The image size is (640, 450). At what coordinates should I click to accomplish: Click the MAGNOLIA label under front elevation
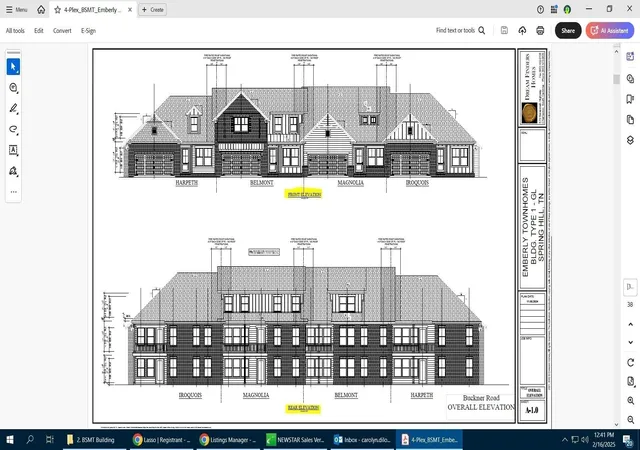point(351,183)
